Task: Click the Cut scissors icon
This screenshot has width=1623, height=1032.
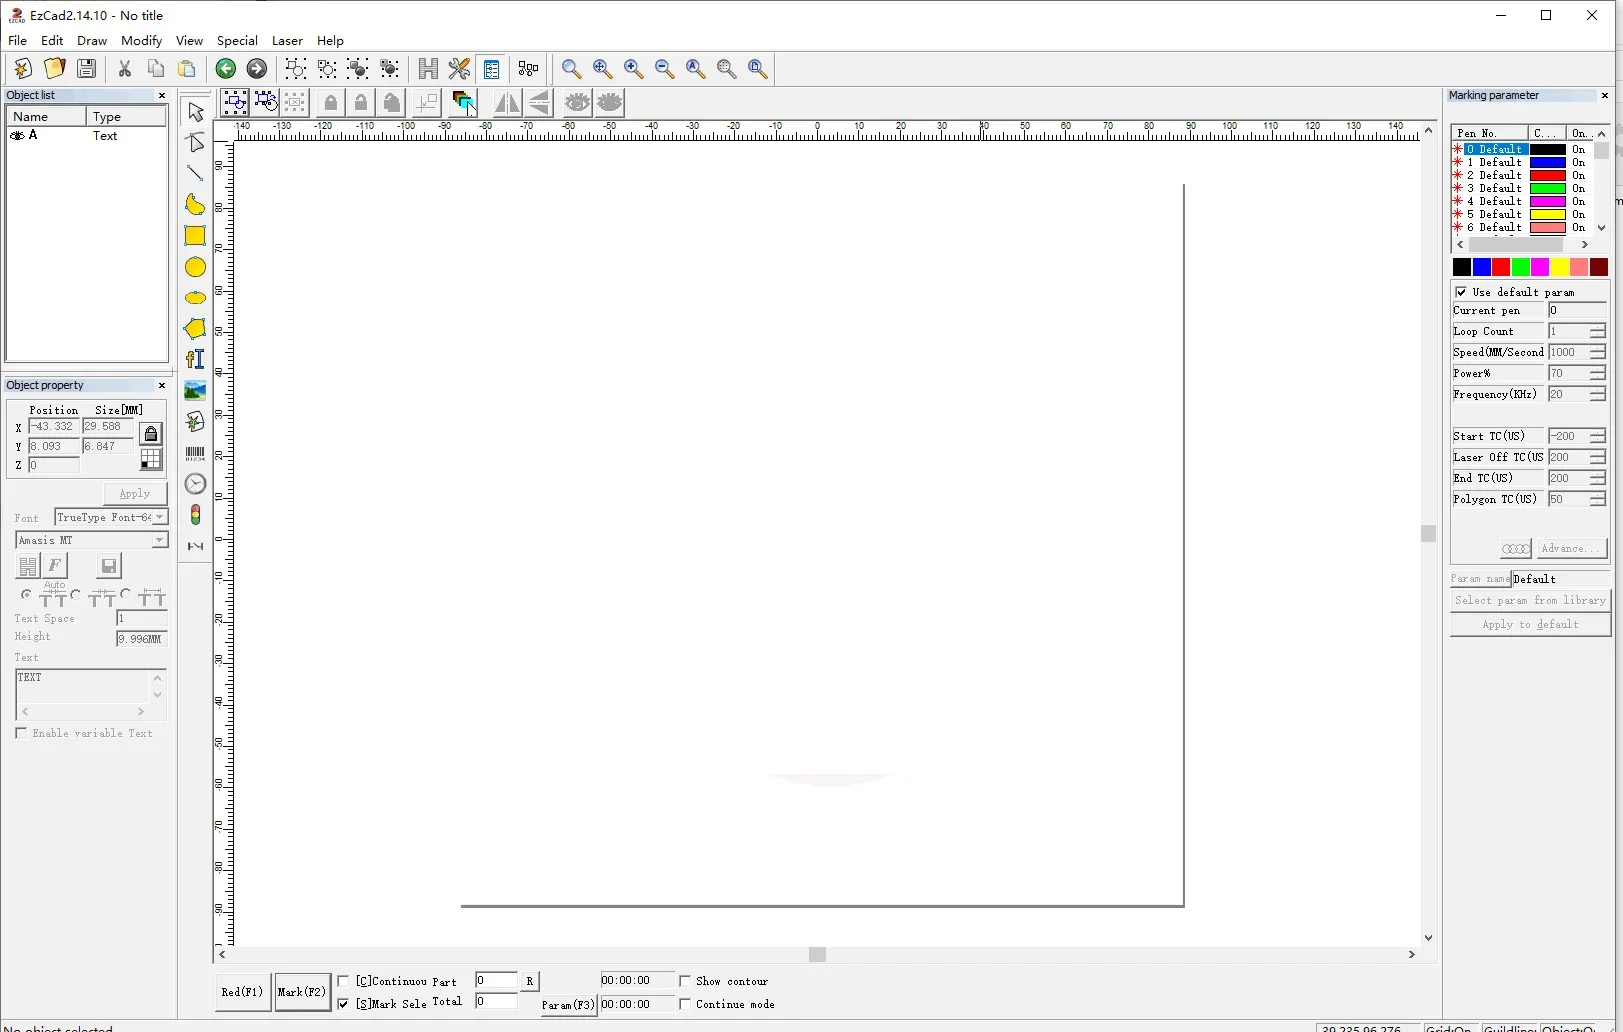Action: (x=125, y=68)
